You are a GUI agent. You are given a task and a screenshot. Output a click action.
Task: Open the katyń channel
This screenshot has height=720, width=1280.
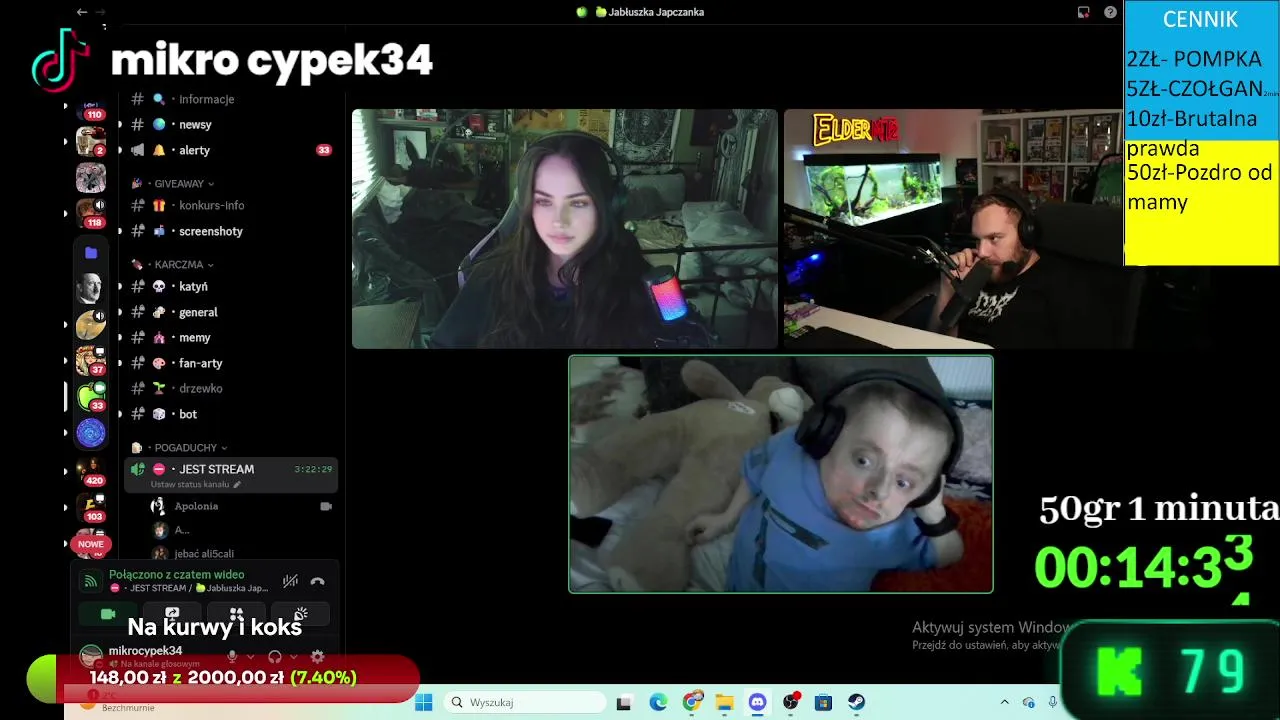point(232,286)
